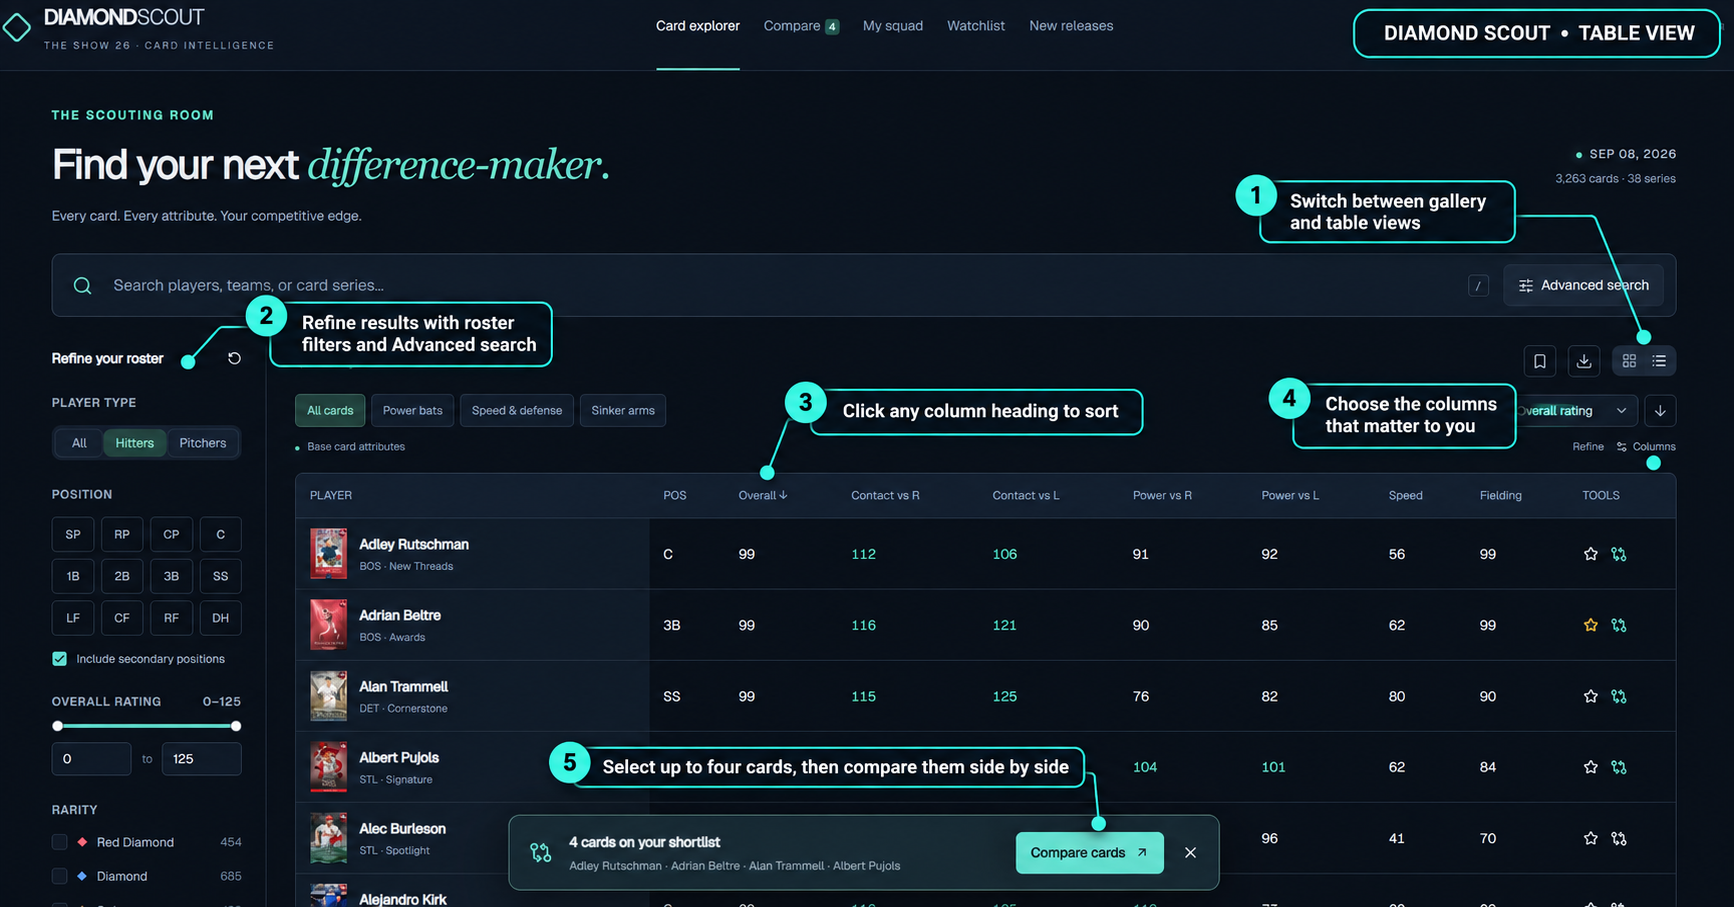The height and width of the screenshot is (907, 1734).
Task: Click the bookmark icon in the toolbar
Action: click(x=1540, y=361)
